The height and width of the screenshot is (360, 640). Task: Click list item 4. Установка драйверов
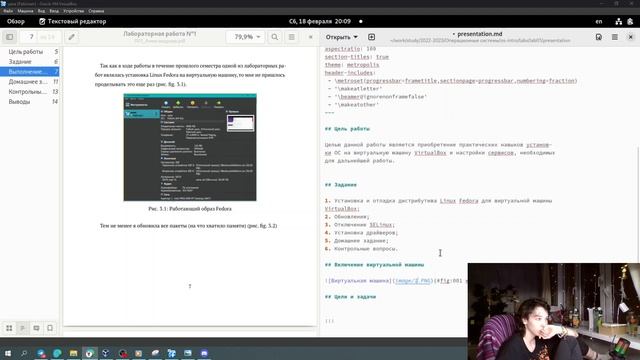[x=361, y=233]
